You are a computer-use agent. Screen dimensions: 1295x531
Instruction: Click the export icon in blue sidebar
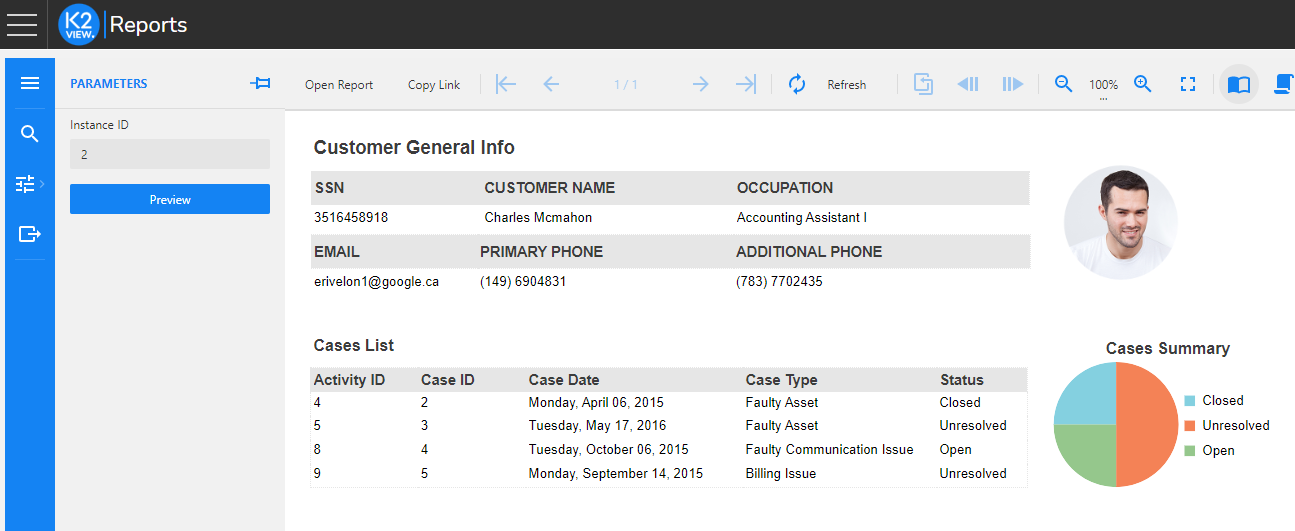(30, 234)
